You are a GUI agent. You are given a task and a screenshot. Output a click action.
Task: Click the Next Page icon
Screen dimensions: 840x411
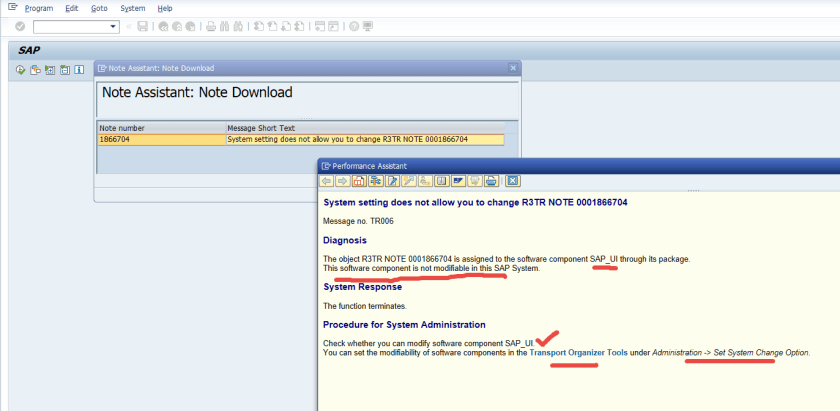pos(286,26)
